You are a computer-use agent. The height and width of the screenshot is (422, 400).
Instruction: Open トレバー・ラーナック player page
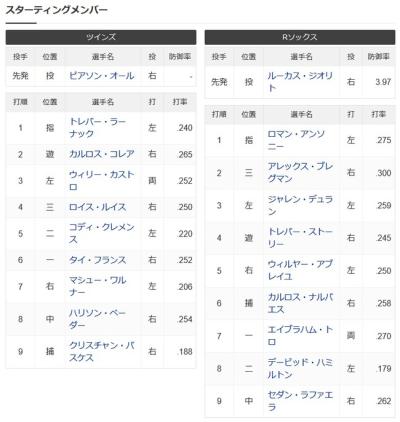(97, 128)
